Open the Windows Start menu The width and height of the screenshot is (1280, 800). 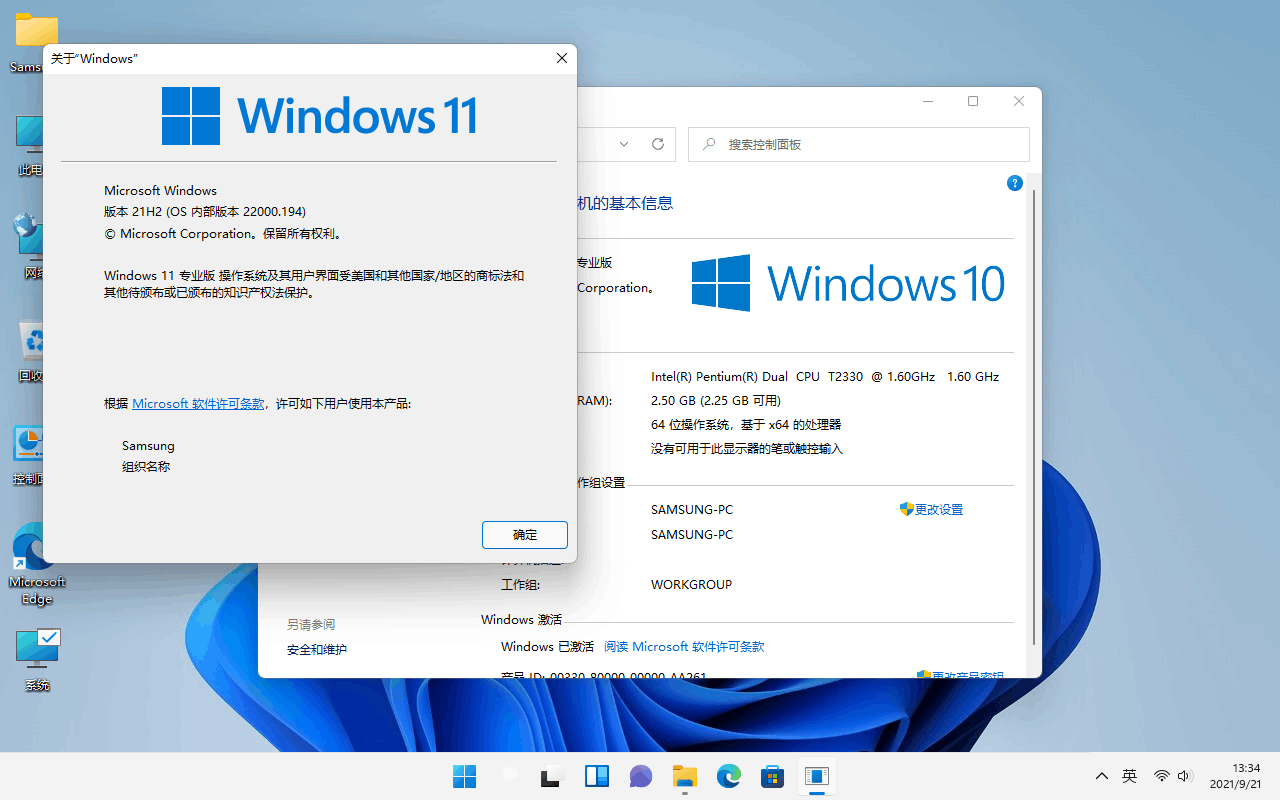point(464,776)
